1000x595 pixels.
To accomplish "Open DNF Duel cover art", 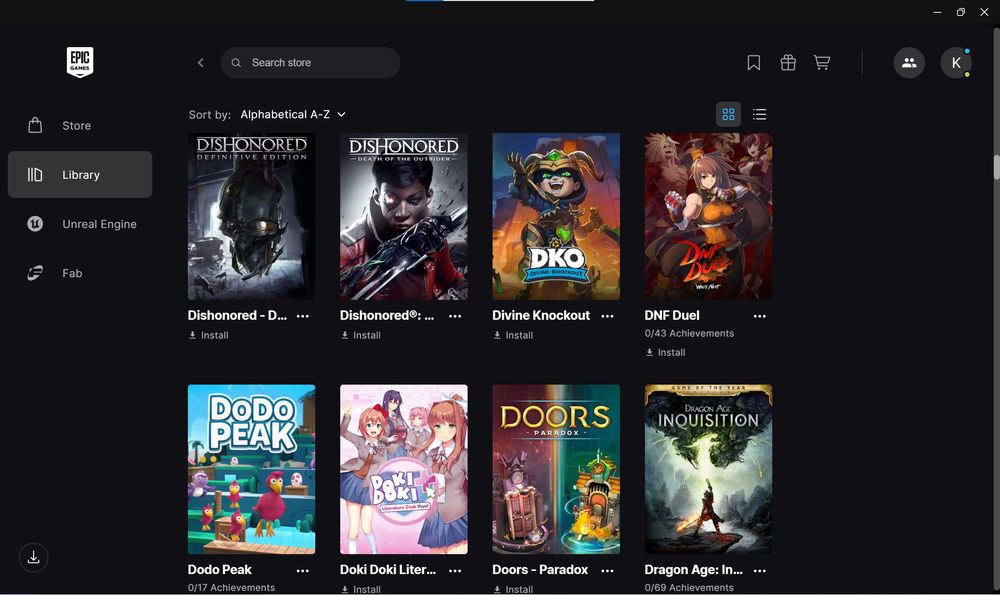I will click(x=708, y=216).
